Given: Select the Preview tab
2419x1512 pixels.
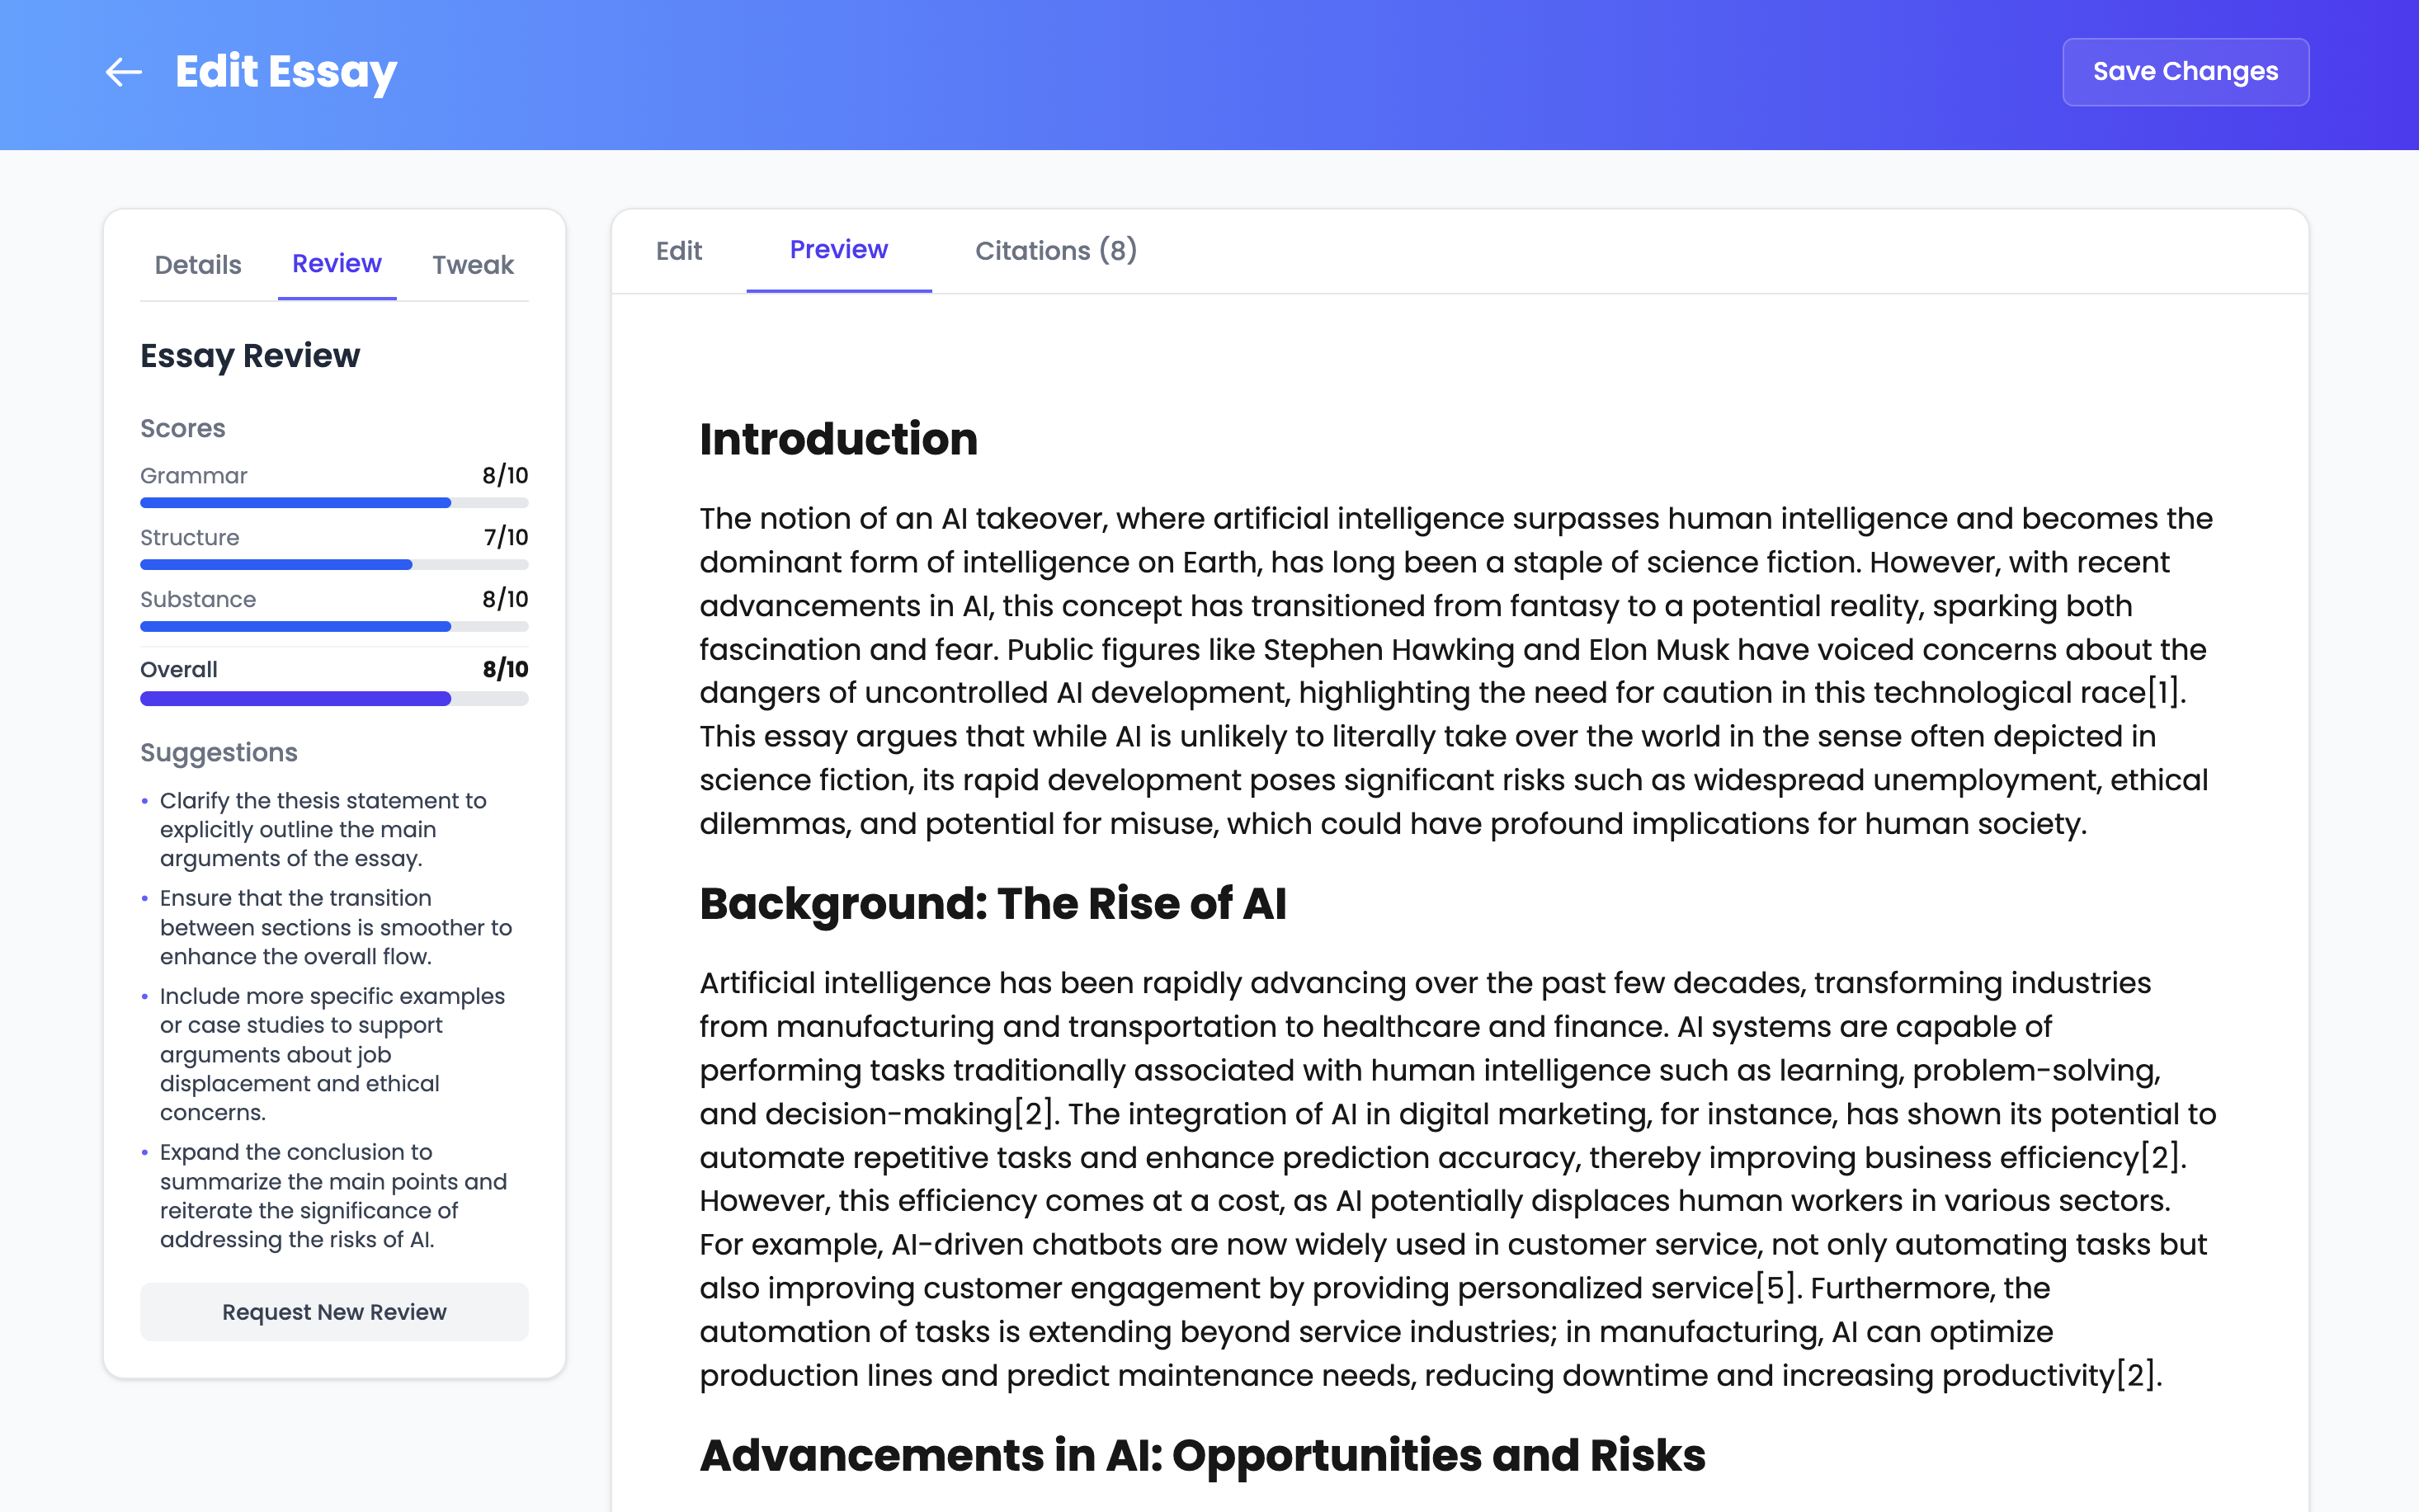Looking at the screenshot, I should 838,250.
